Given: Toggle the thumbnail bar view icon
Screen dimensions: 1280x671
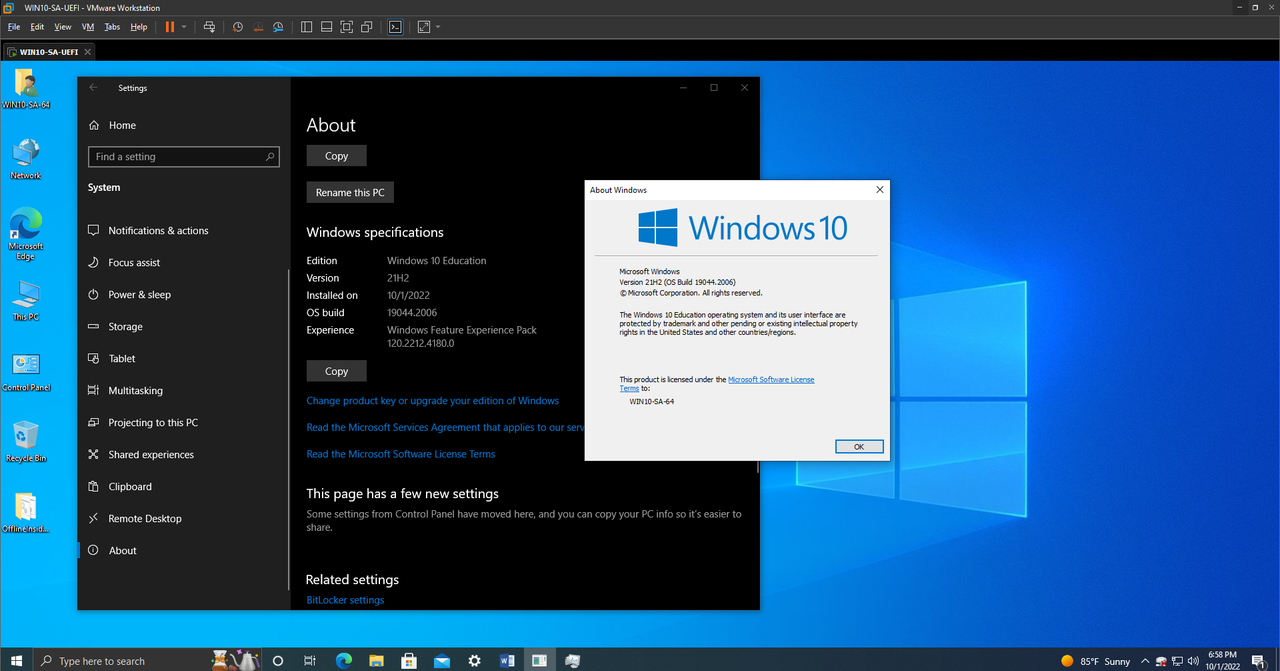Looking at the screenshot, I should click(326, 27).
